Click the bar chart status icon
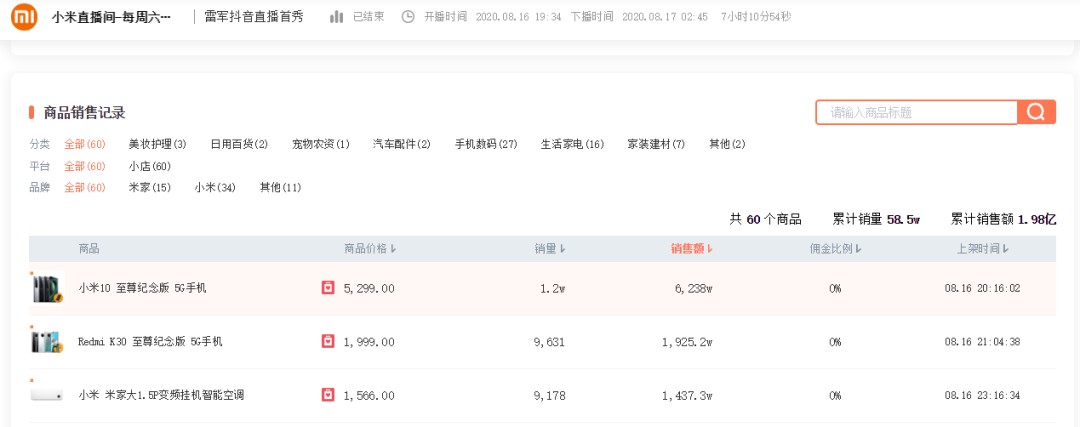 (336, 17)
